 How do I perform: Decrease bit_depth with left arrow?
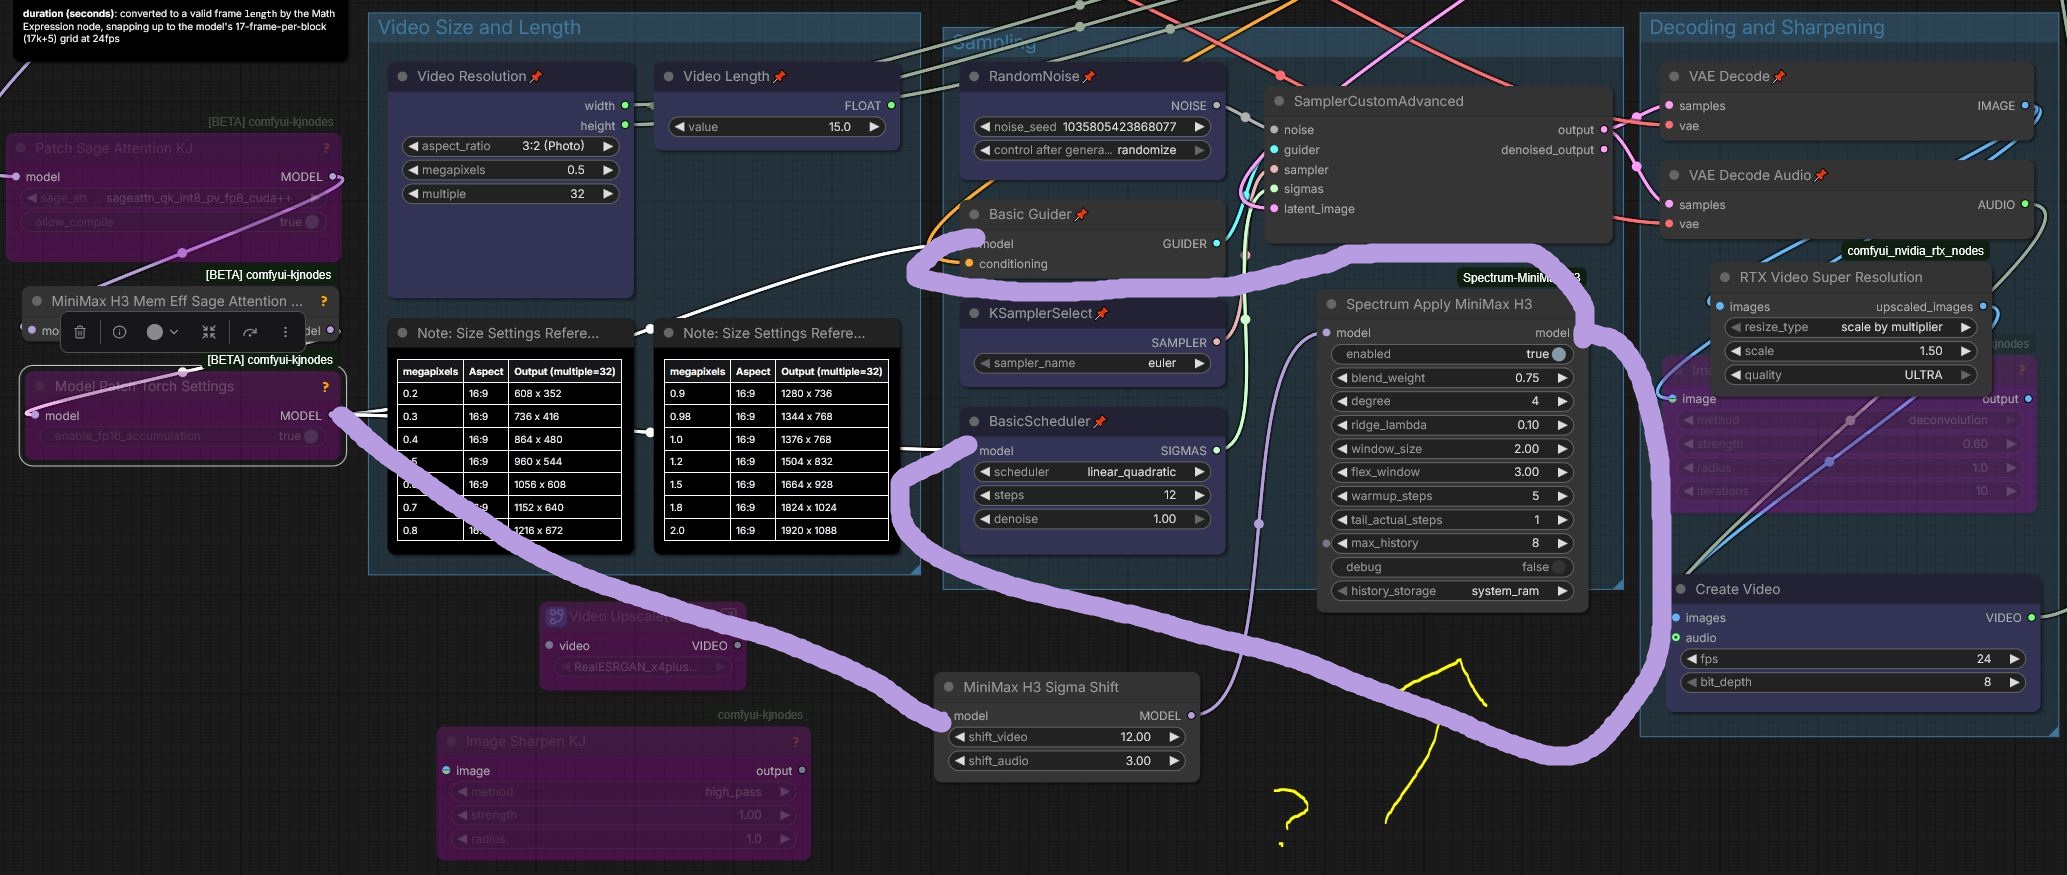(x=1691, y=682)
